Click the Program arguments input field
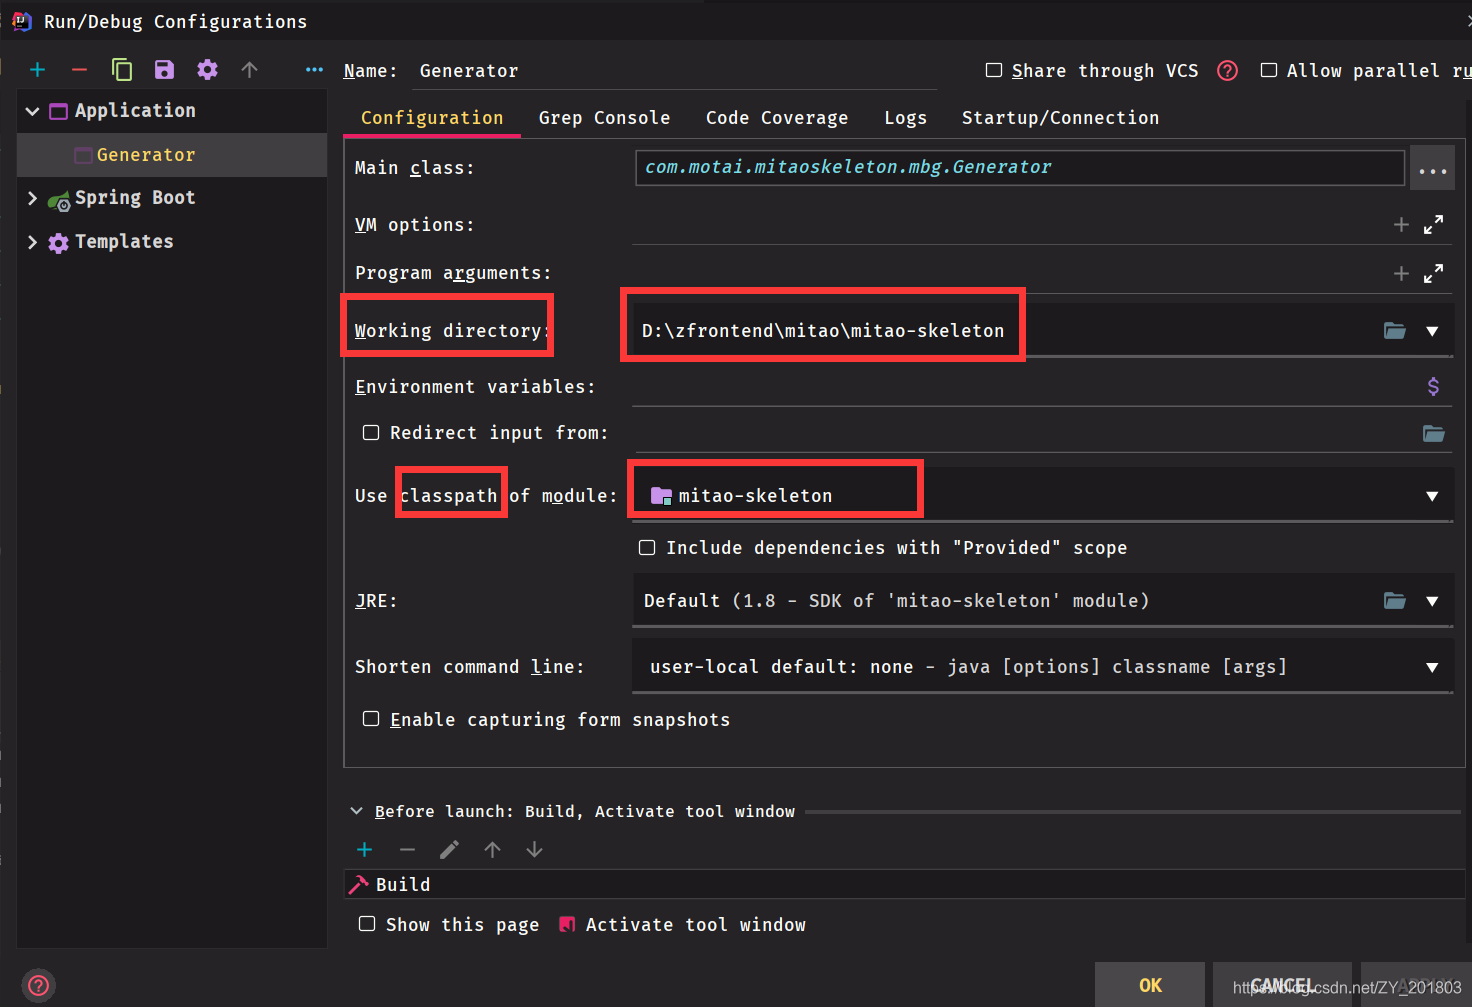Image resolution: width=1472 pixels, height=1007 pixels. click(x=1008, y=273)
